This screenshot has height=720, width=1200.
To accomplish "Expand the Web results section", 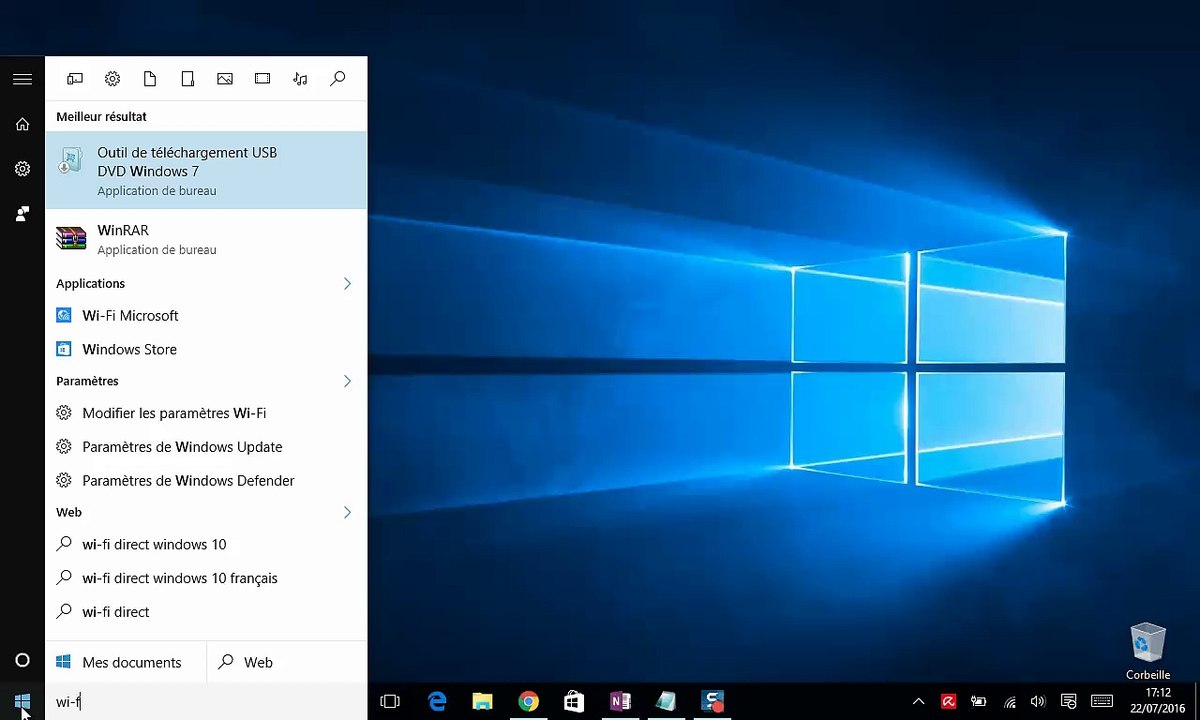I will point(347,512).
